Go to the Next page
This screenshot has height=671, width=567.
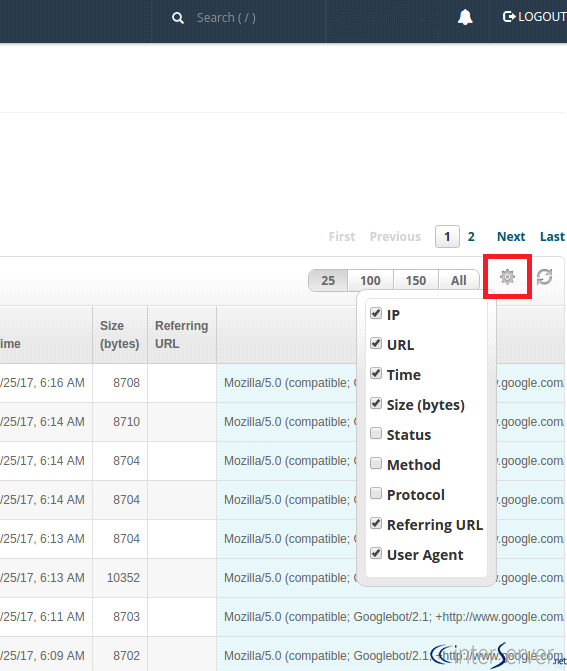click(511, 237)
